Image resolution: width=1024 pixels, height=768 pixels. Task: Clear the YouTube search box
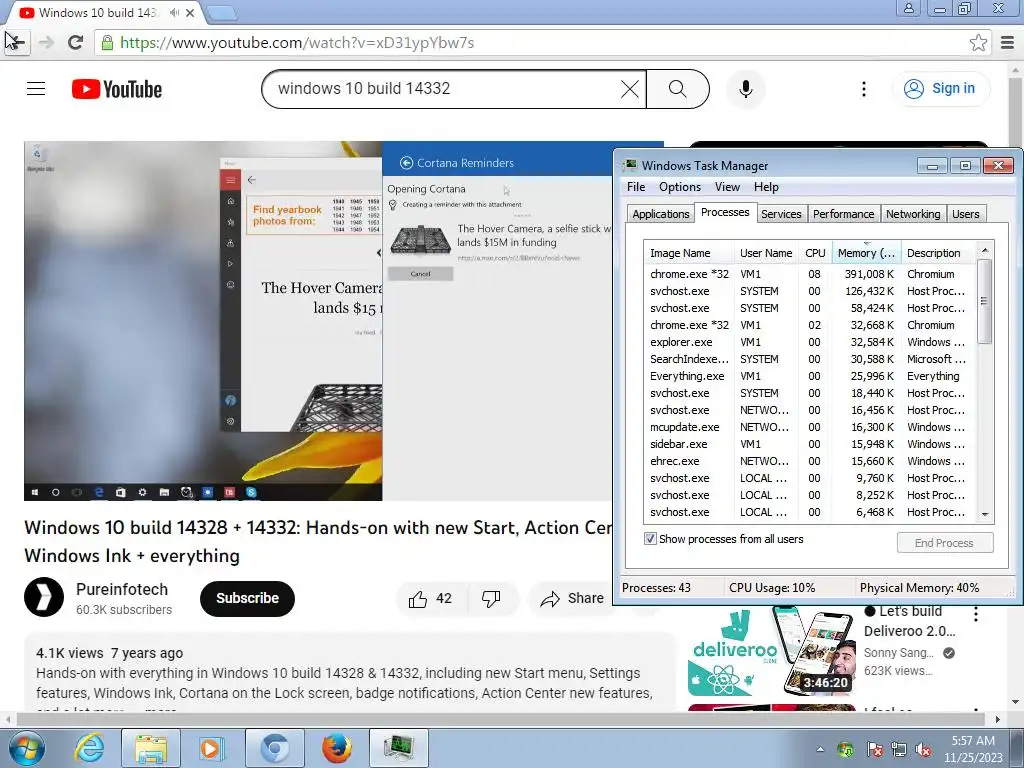(x=630, y=89)
